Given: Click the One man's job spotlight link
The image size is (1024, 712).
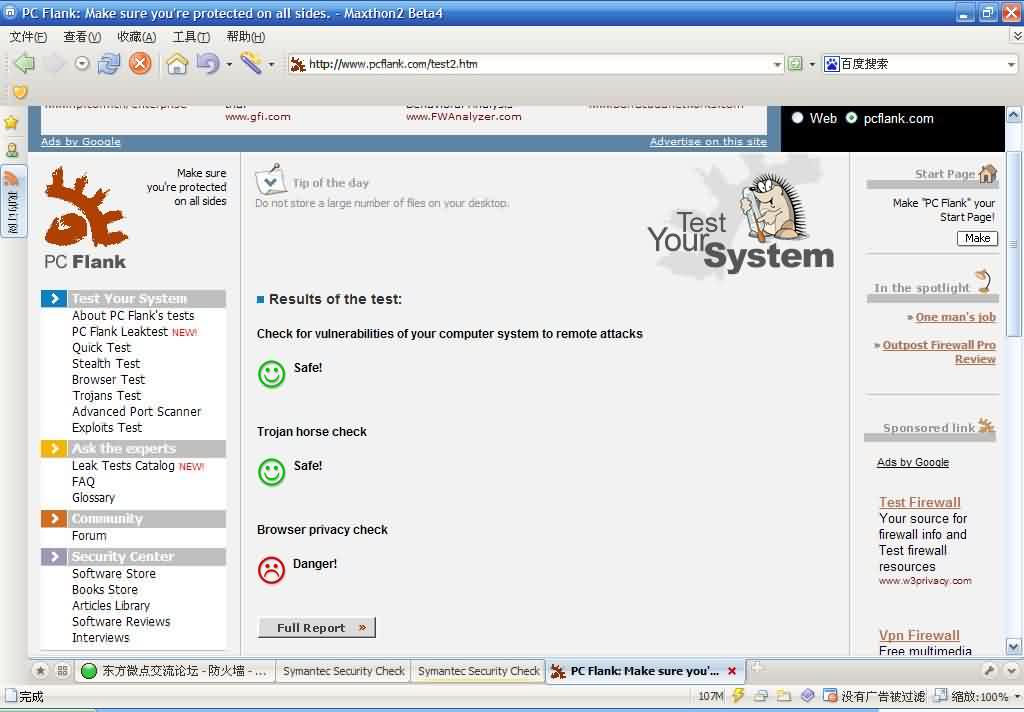Looking at the screenshot, I should coord(955,317).
